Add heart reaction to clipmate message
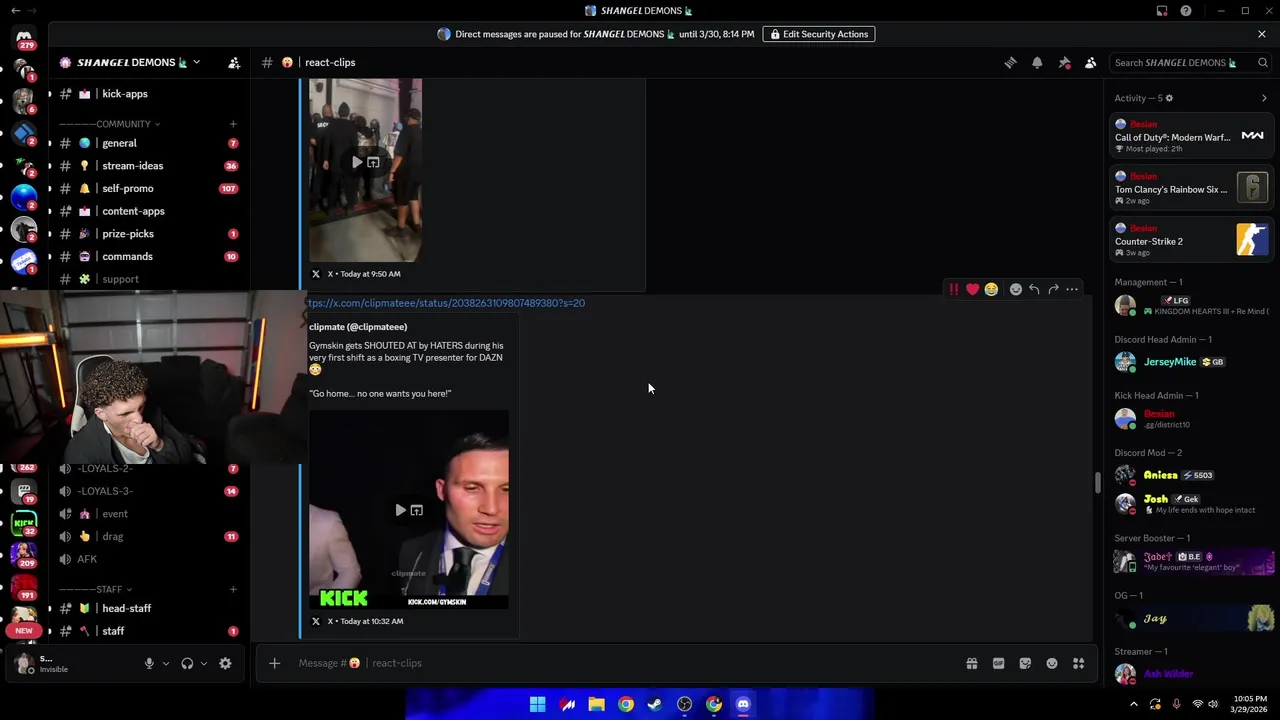Image resolution: width=1280 pixels, height=720 pixels. point(972,289)
